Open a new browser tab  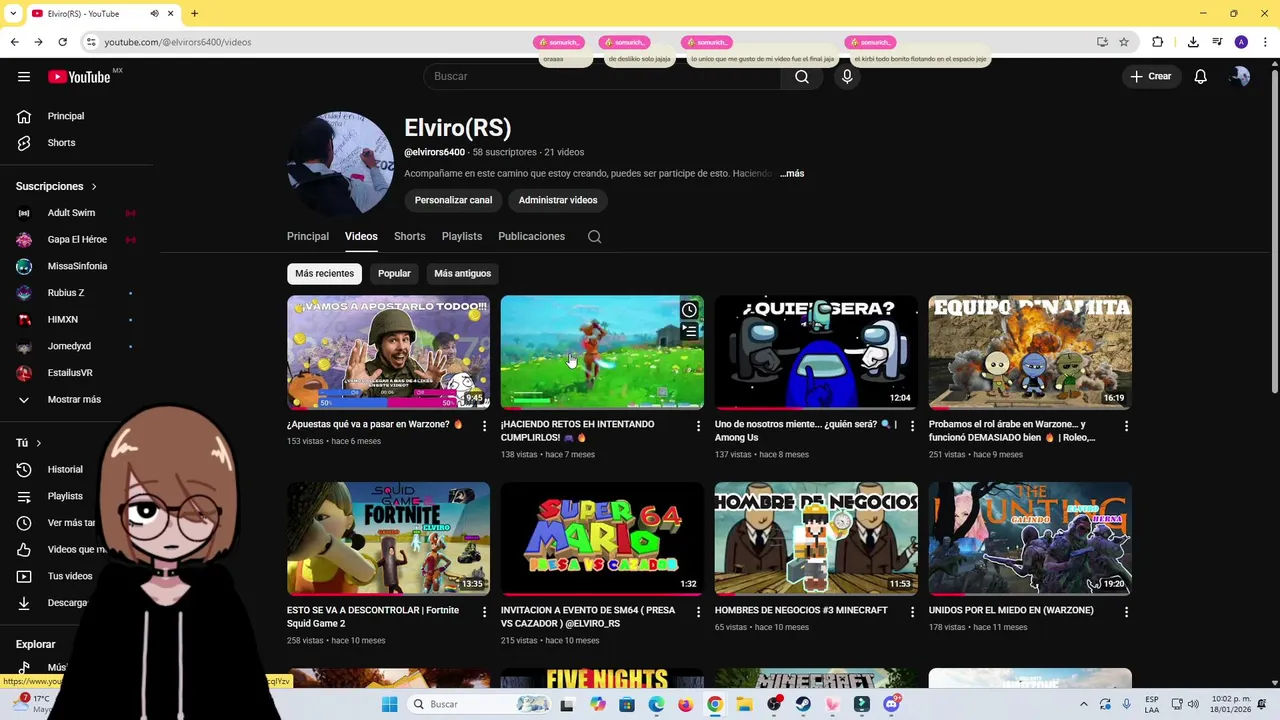coord(194,14)
